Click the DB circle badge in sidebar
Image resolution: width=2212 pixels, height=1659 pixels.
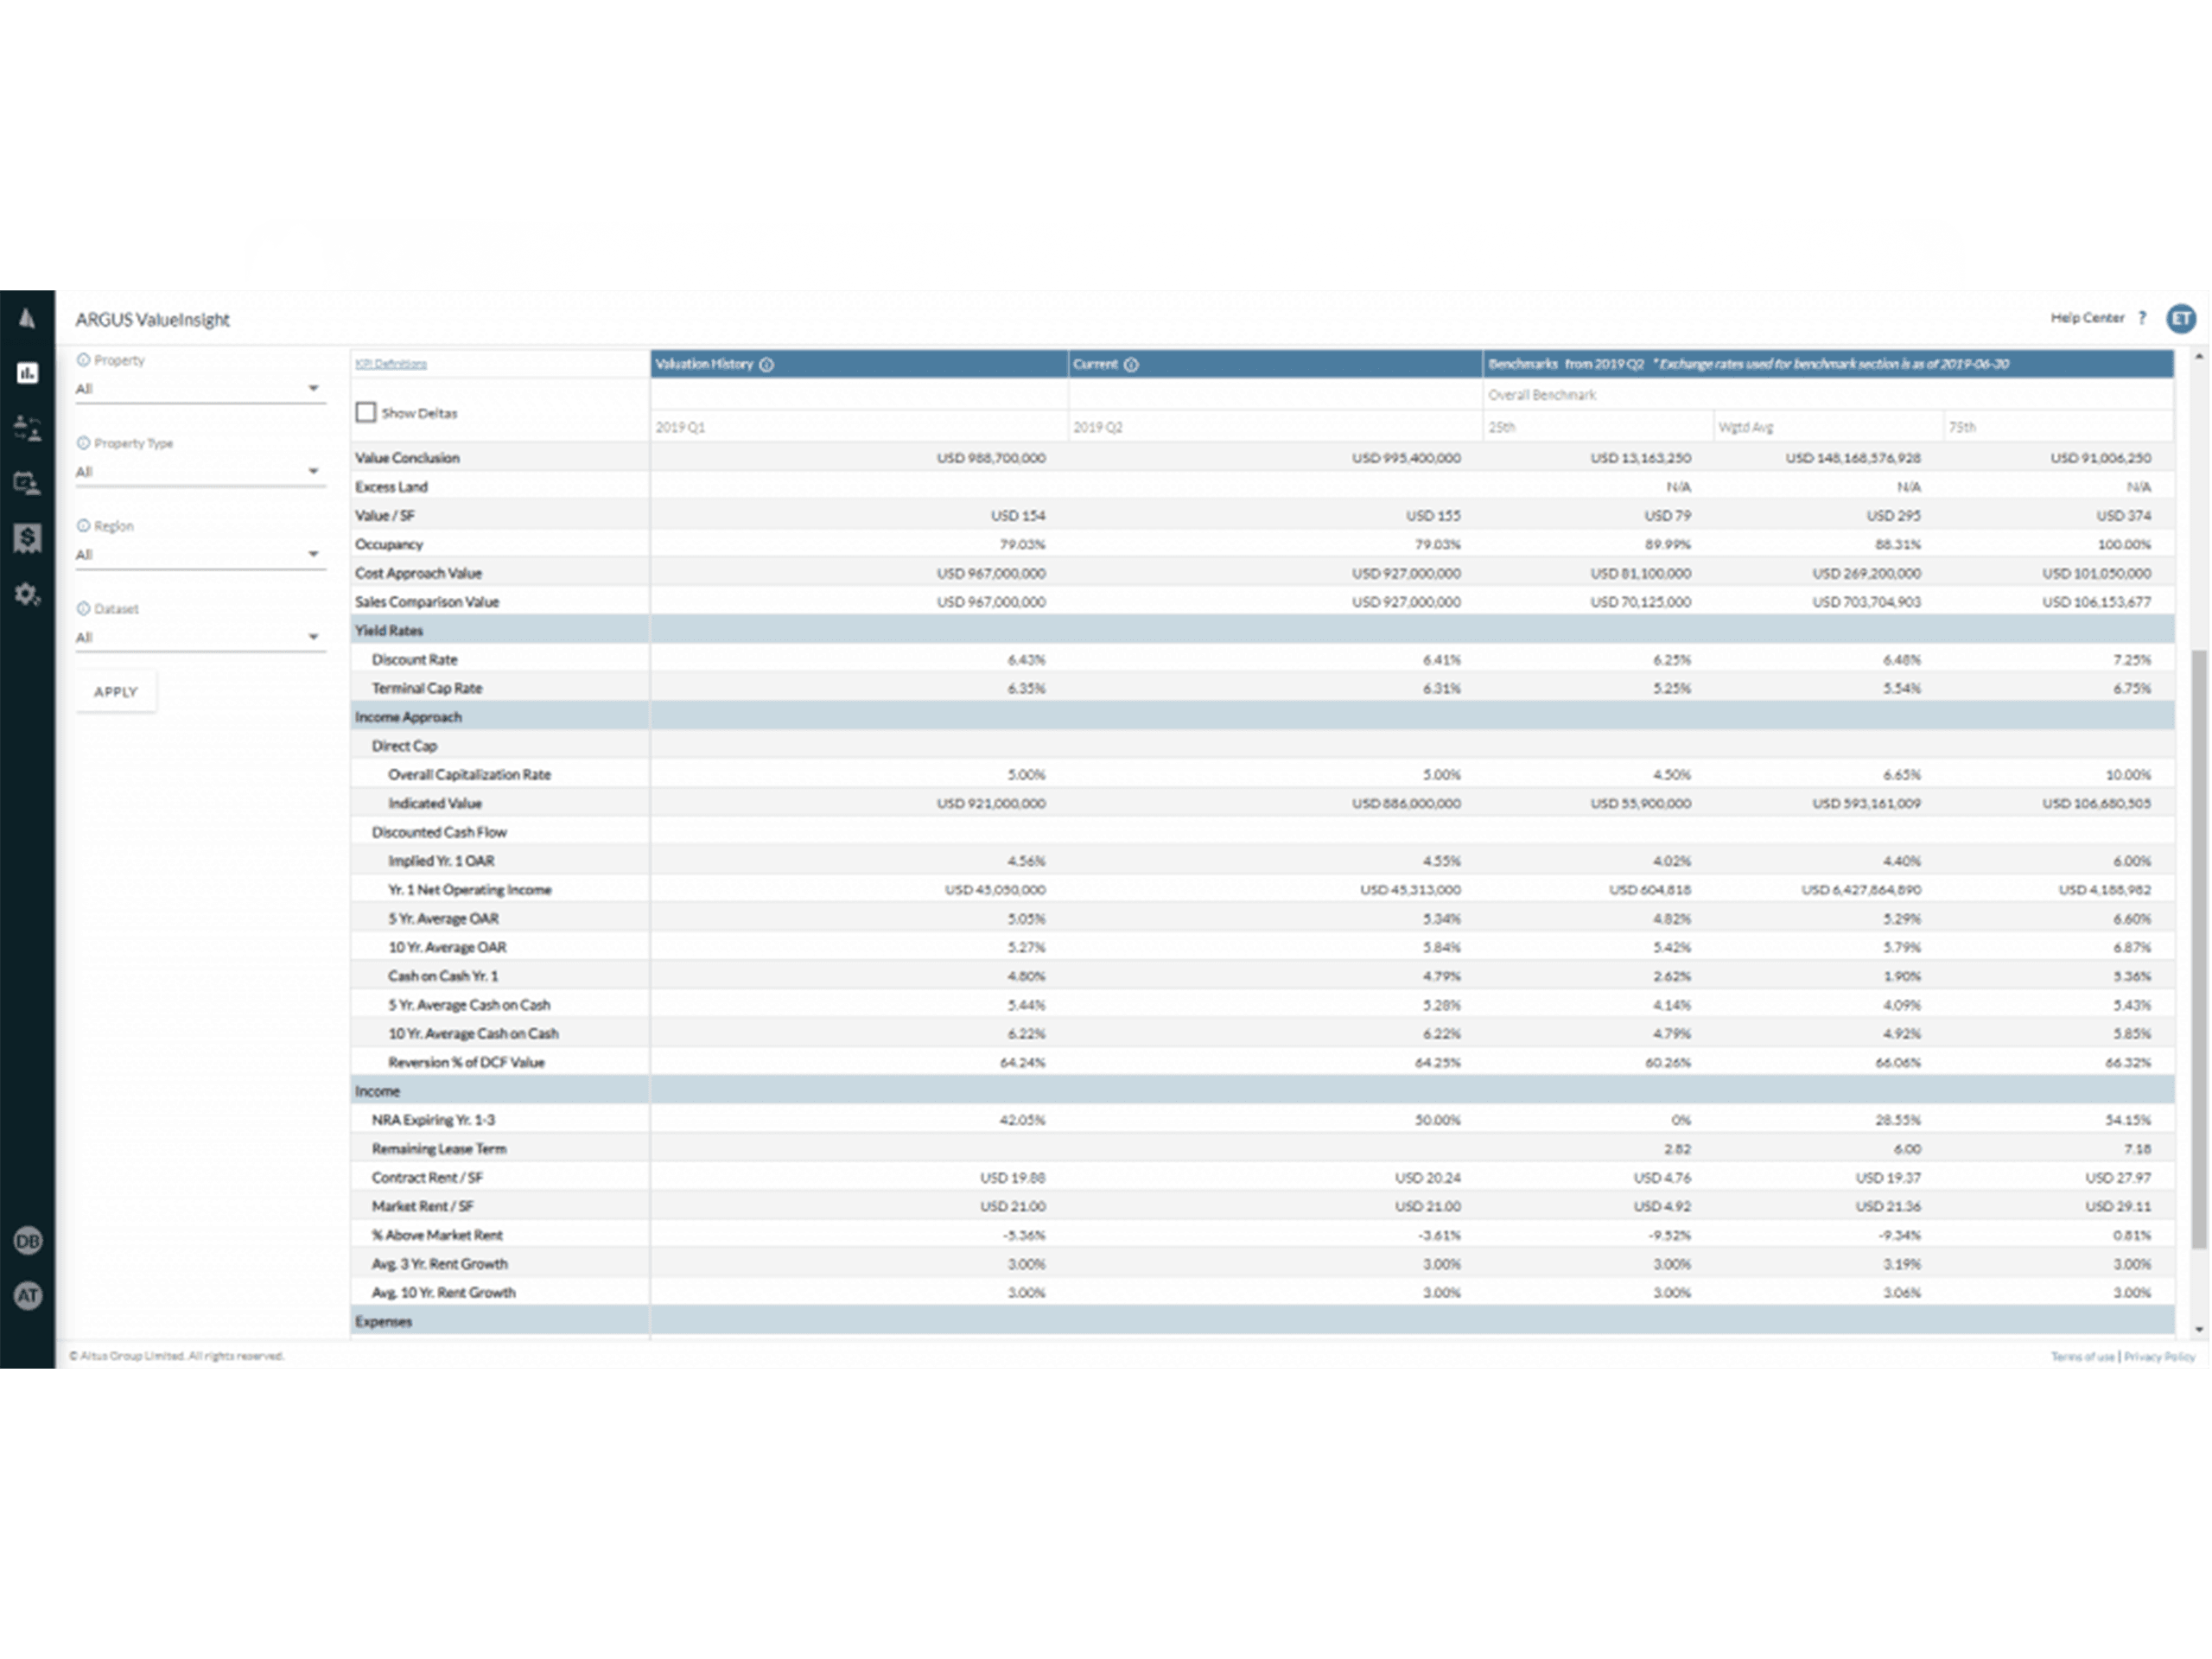tap(27, 1241)
